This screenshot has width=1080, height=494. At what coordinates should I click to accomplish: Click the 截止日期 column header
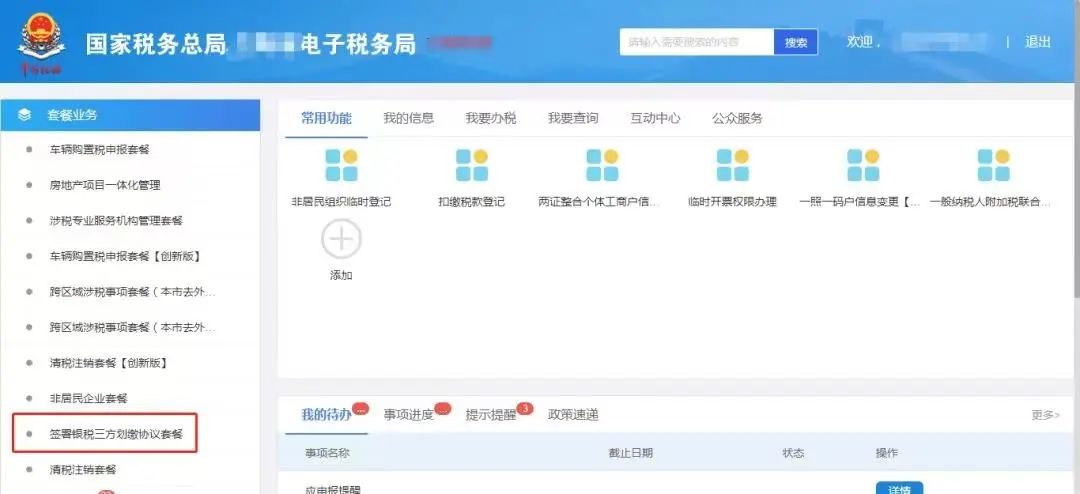(630, 453)
